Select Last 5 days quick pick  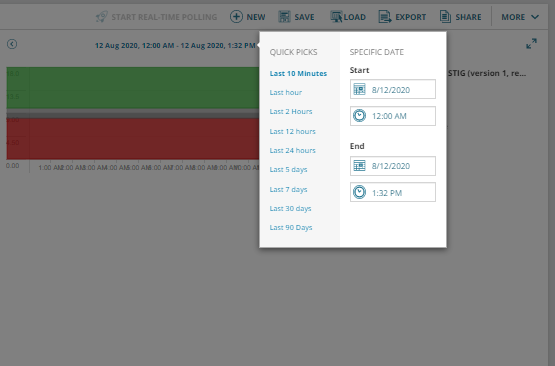coord(288,170)
